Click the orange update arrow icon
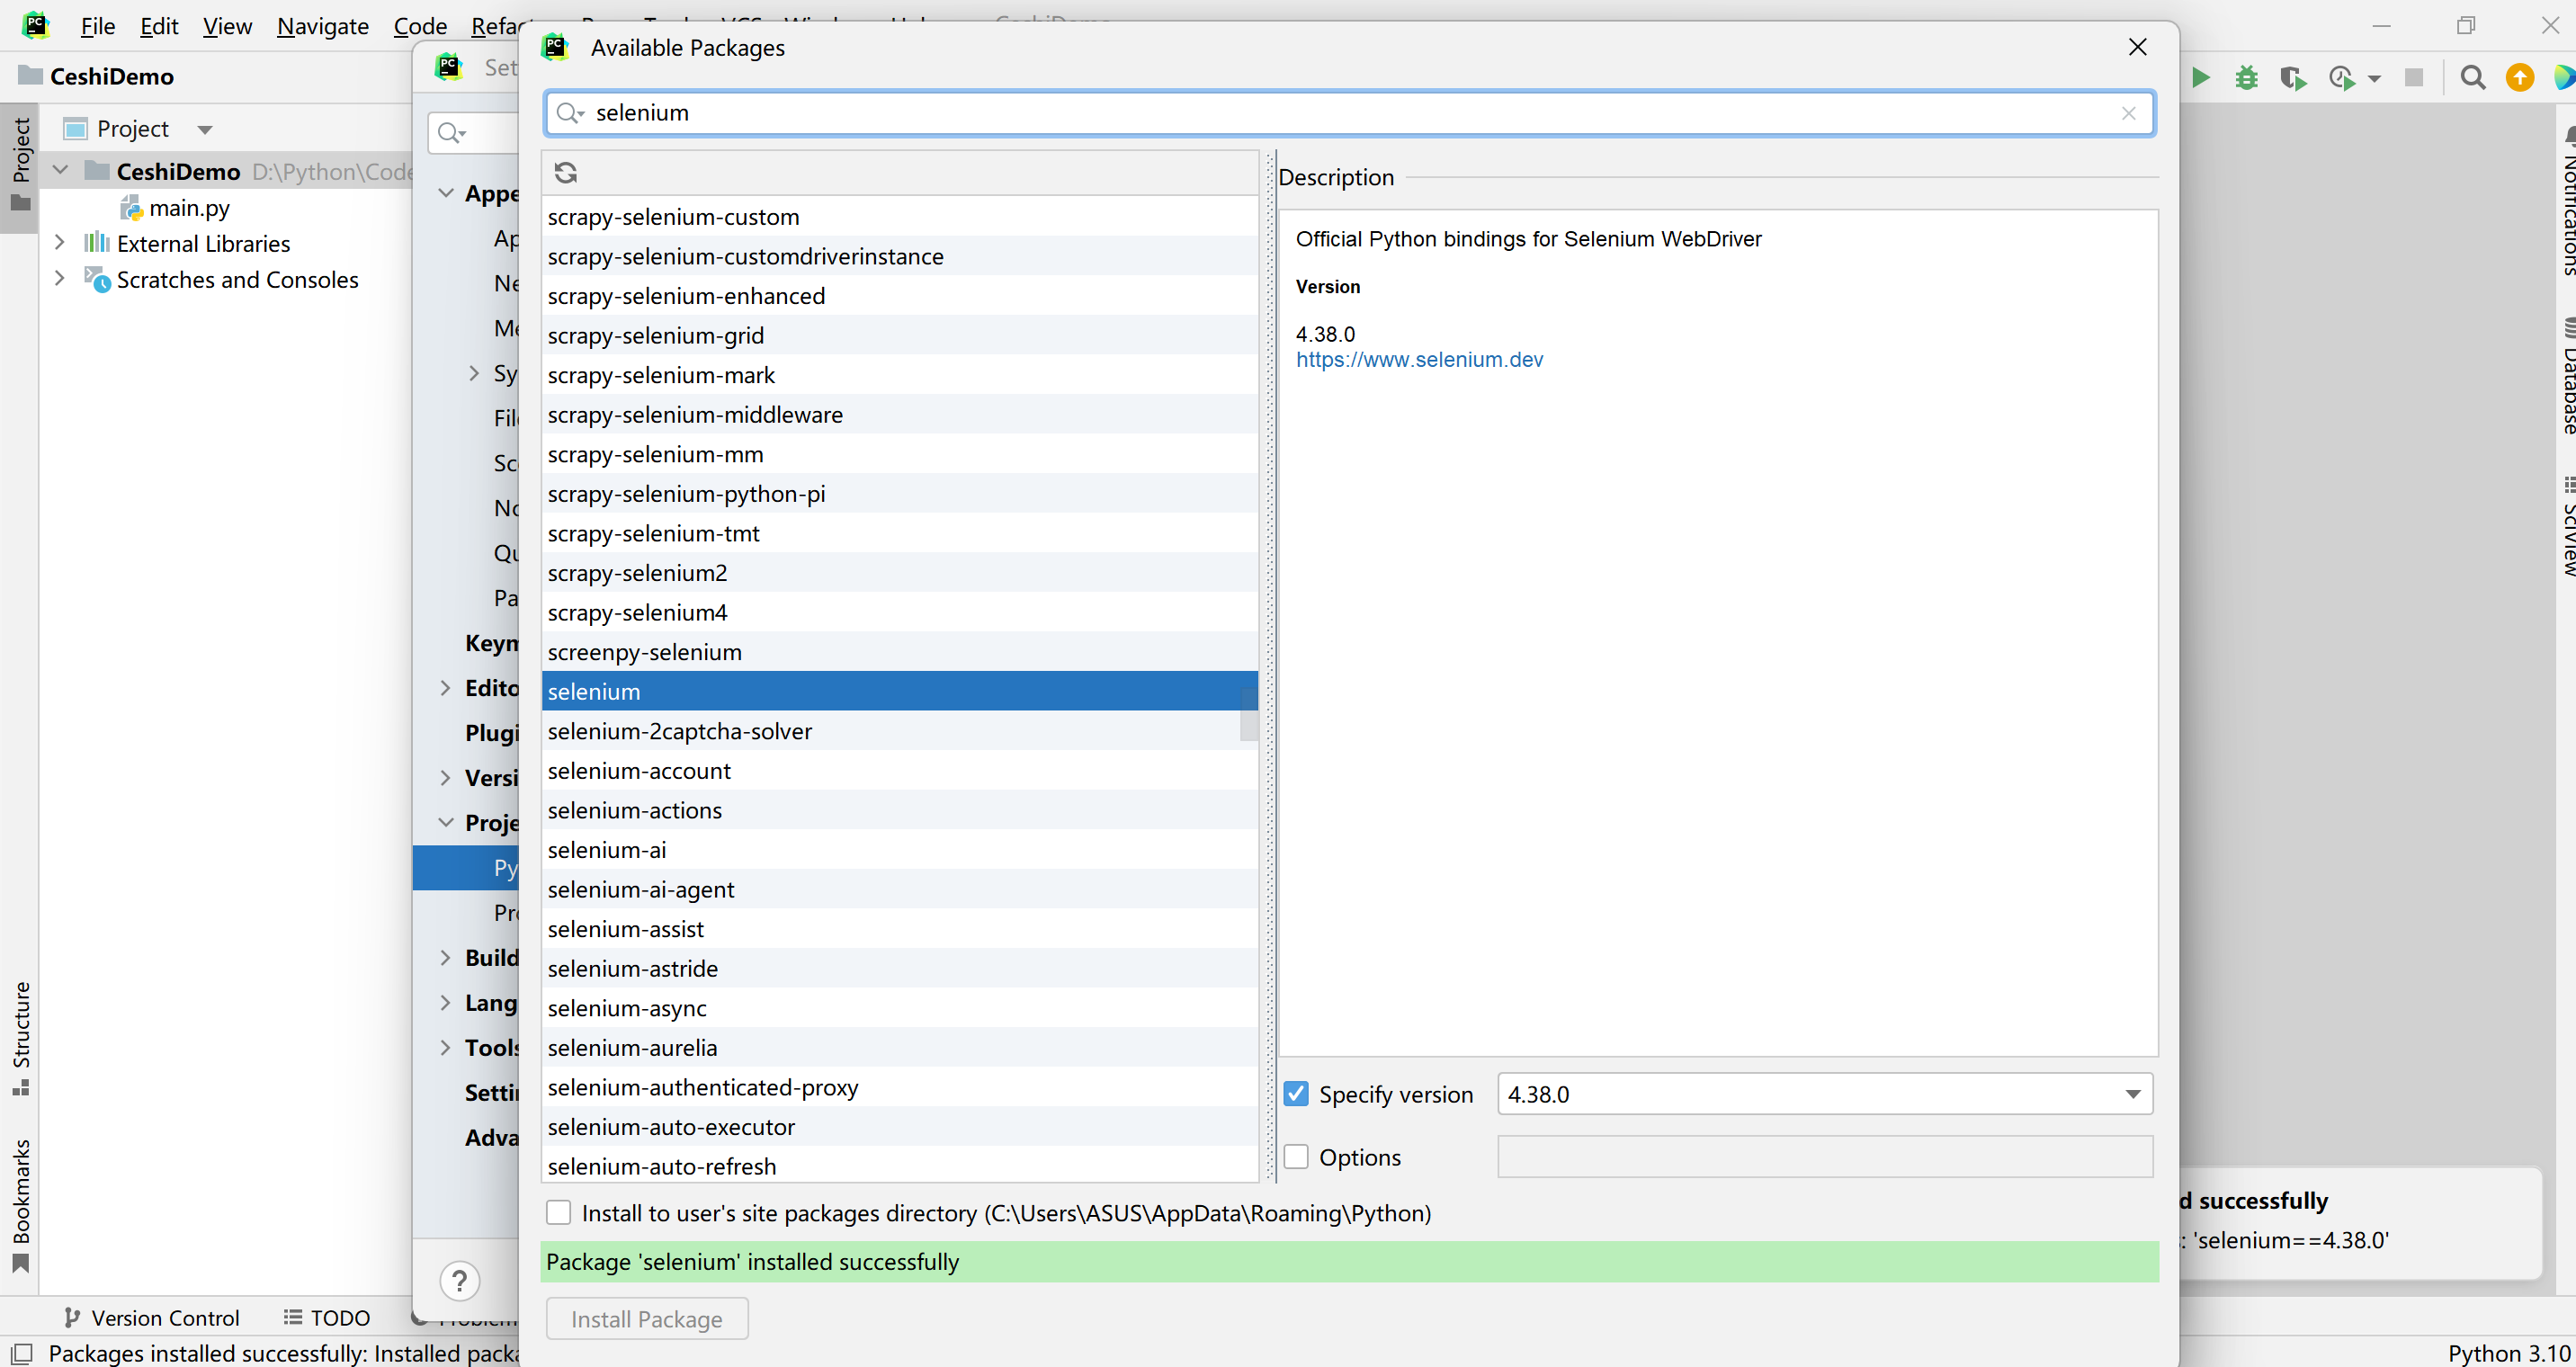The width and height of the screenshot is (2576, 1367). point(2520,77)
